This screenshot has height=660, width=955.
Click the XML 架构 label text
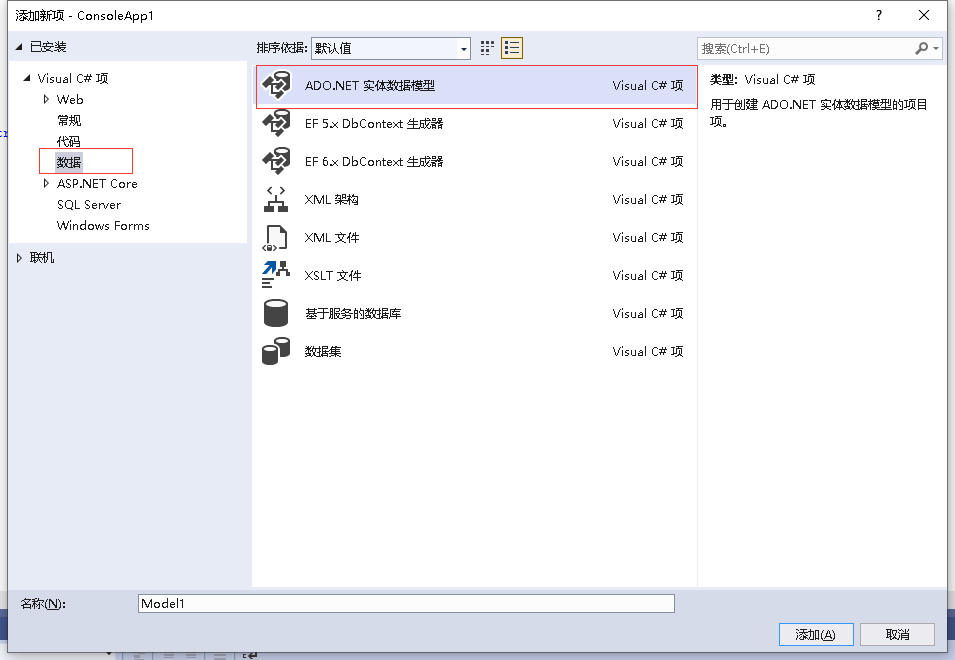point(331,200)
